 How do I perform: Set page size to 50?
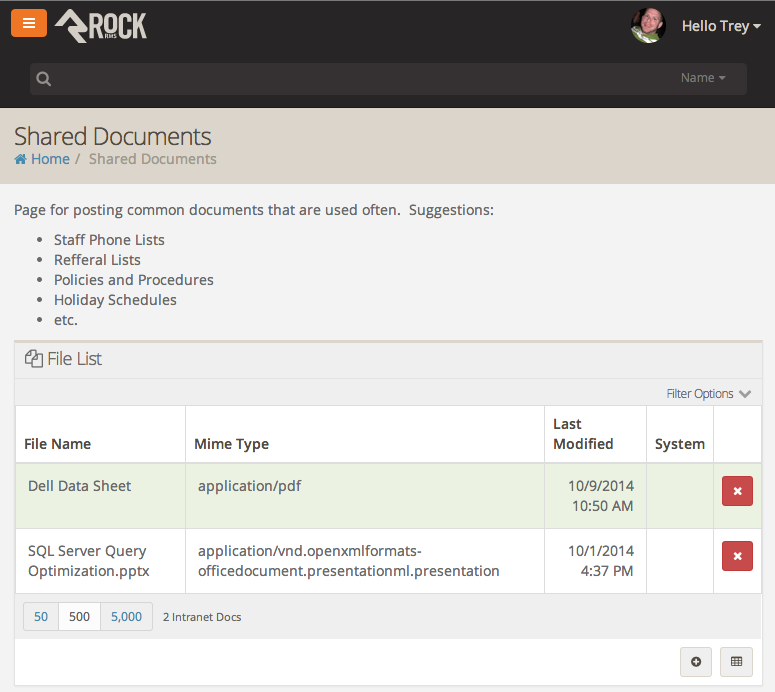41,617
